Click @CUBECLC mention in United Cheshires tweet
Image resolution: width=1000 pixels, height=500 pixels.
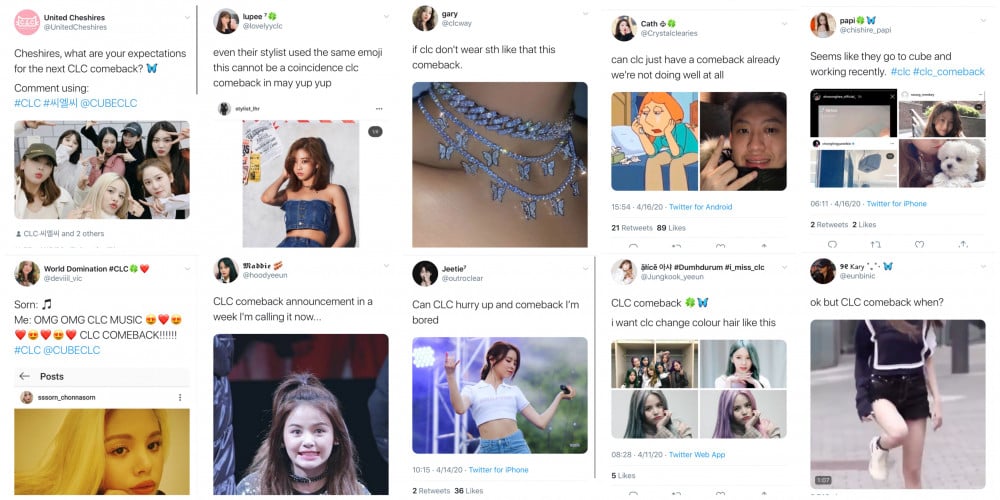pos(108,103)
